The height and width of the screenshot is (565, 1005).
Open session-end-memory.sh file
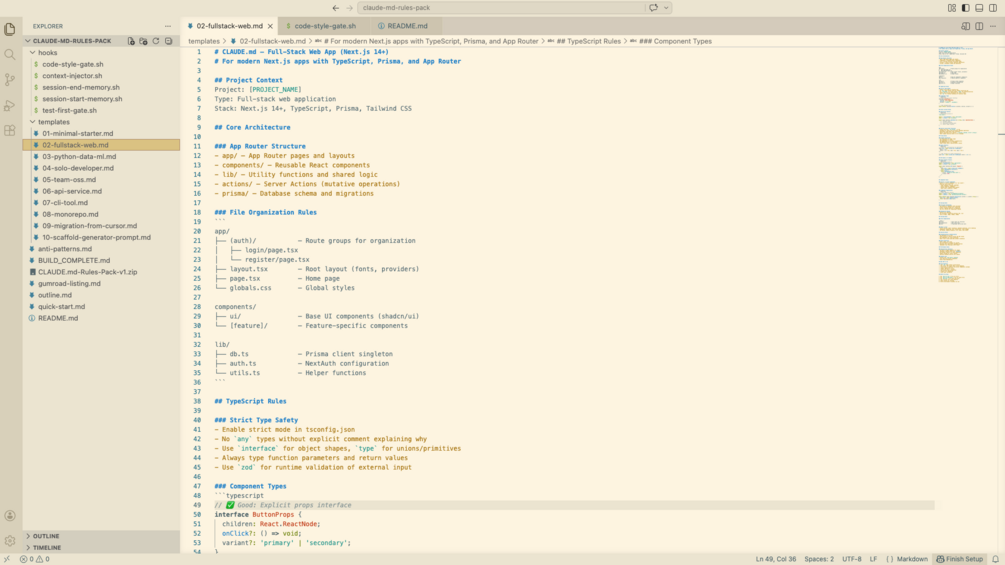81,87
